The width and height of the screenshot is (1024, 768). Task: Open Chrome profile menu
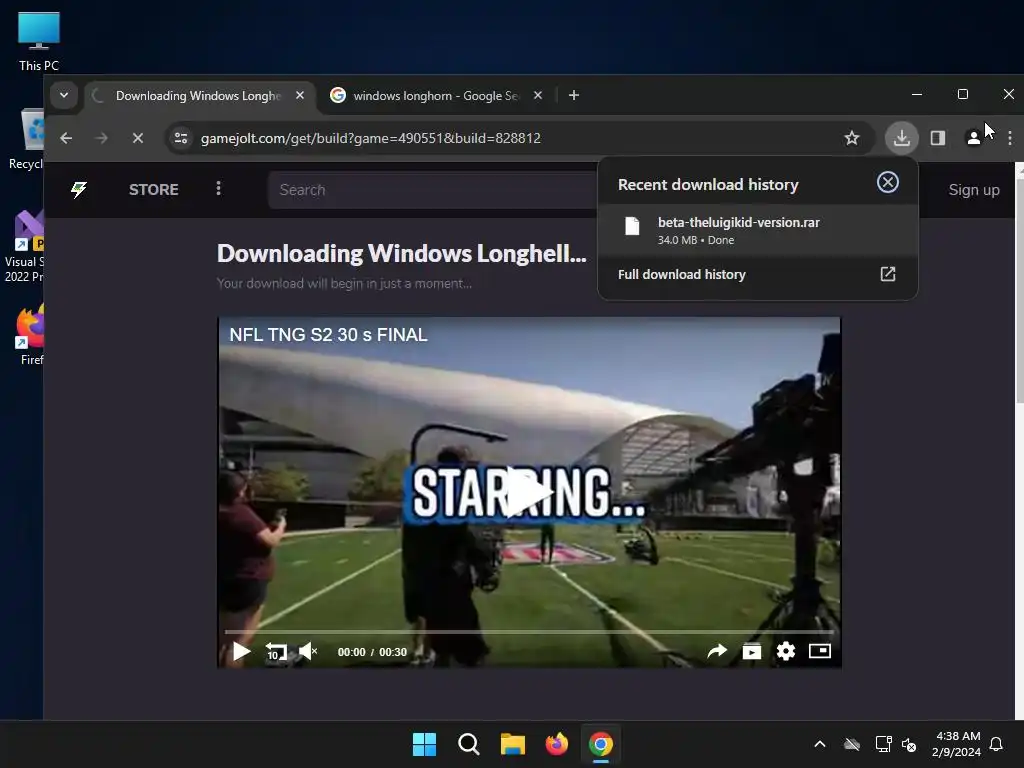tap(973, 138)
